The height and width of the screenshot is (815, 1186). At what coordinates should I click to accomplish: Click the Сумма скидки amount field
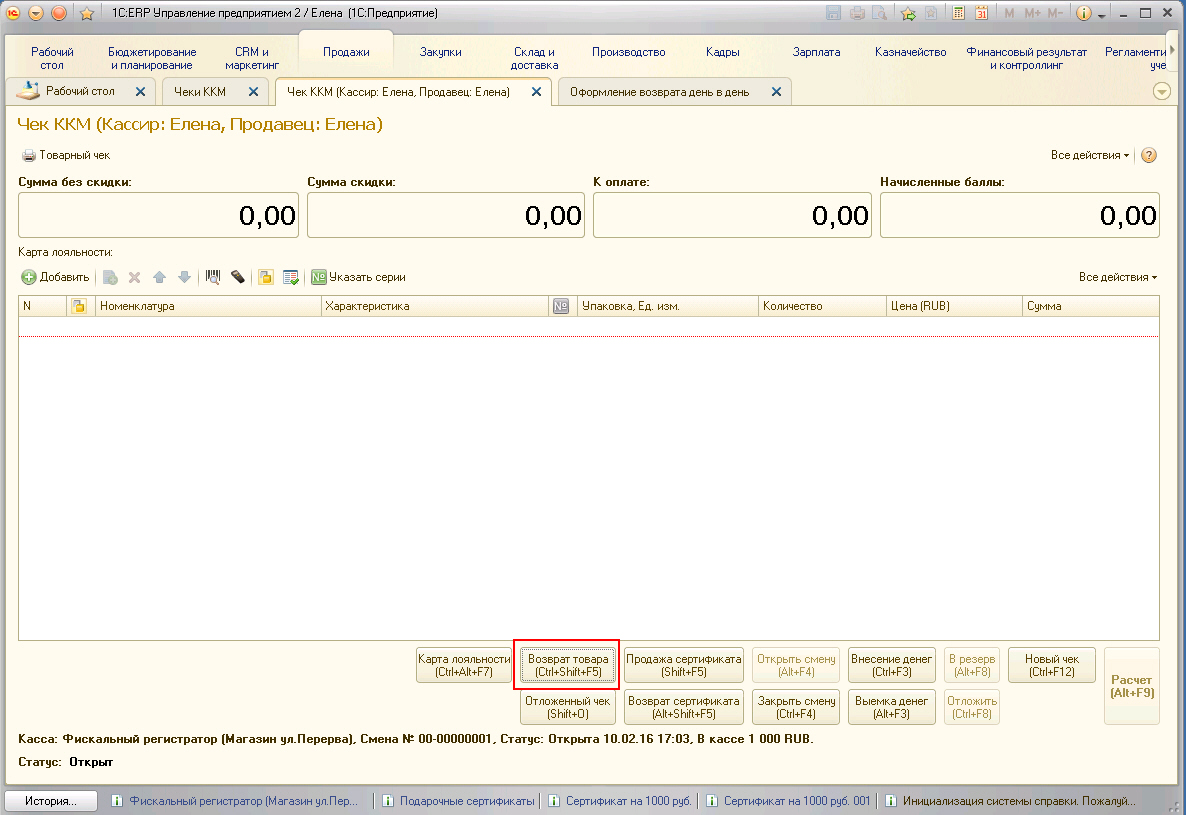[446, 215]
